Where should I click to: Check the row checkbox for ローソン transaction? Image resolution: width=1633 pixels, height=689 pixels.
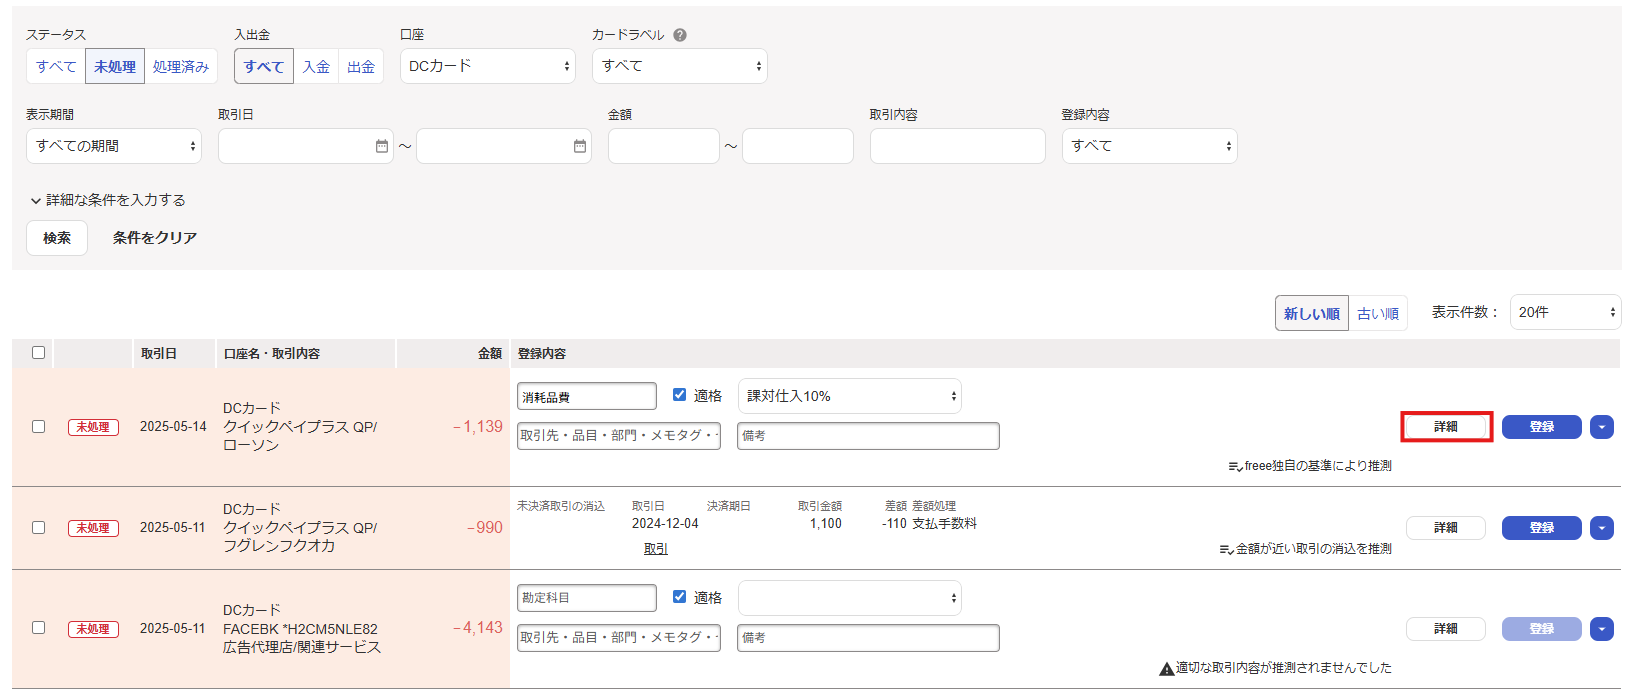[38, 427]
